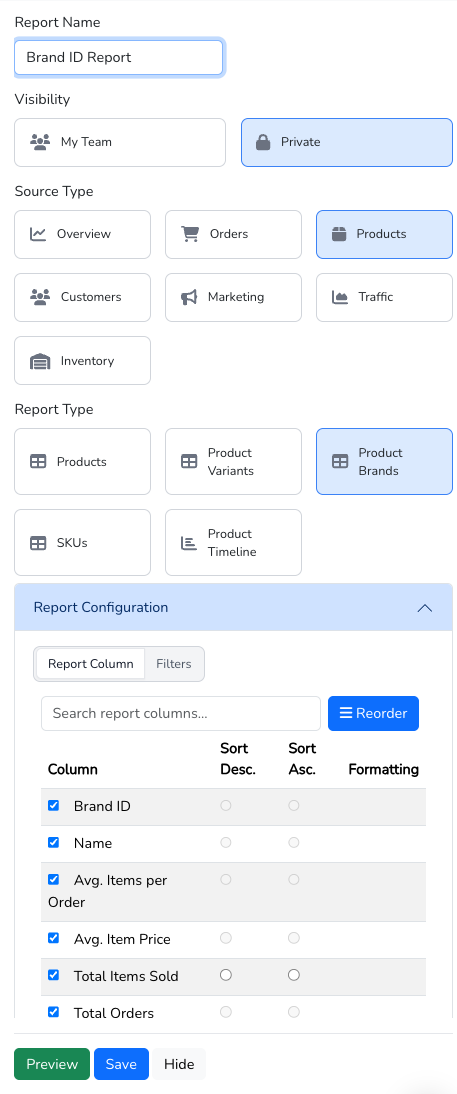This screenshot has width=457, height=1094.
Task: Click table icon in Product Variants
Action: [x=189, y=462]
